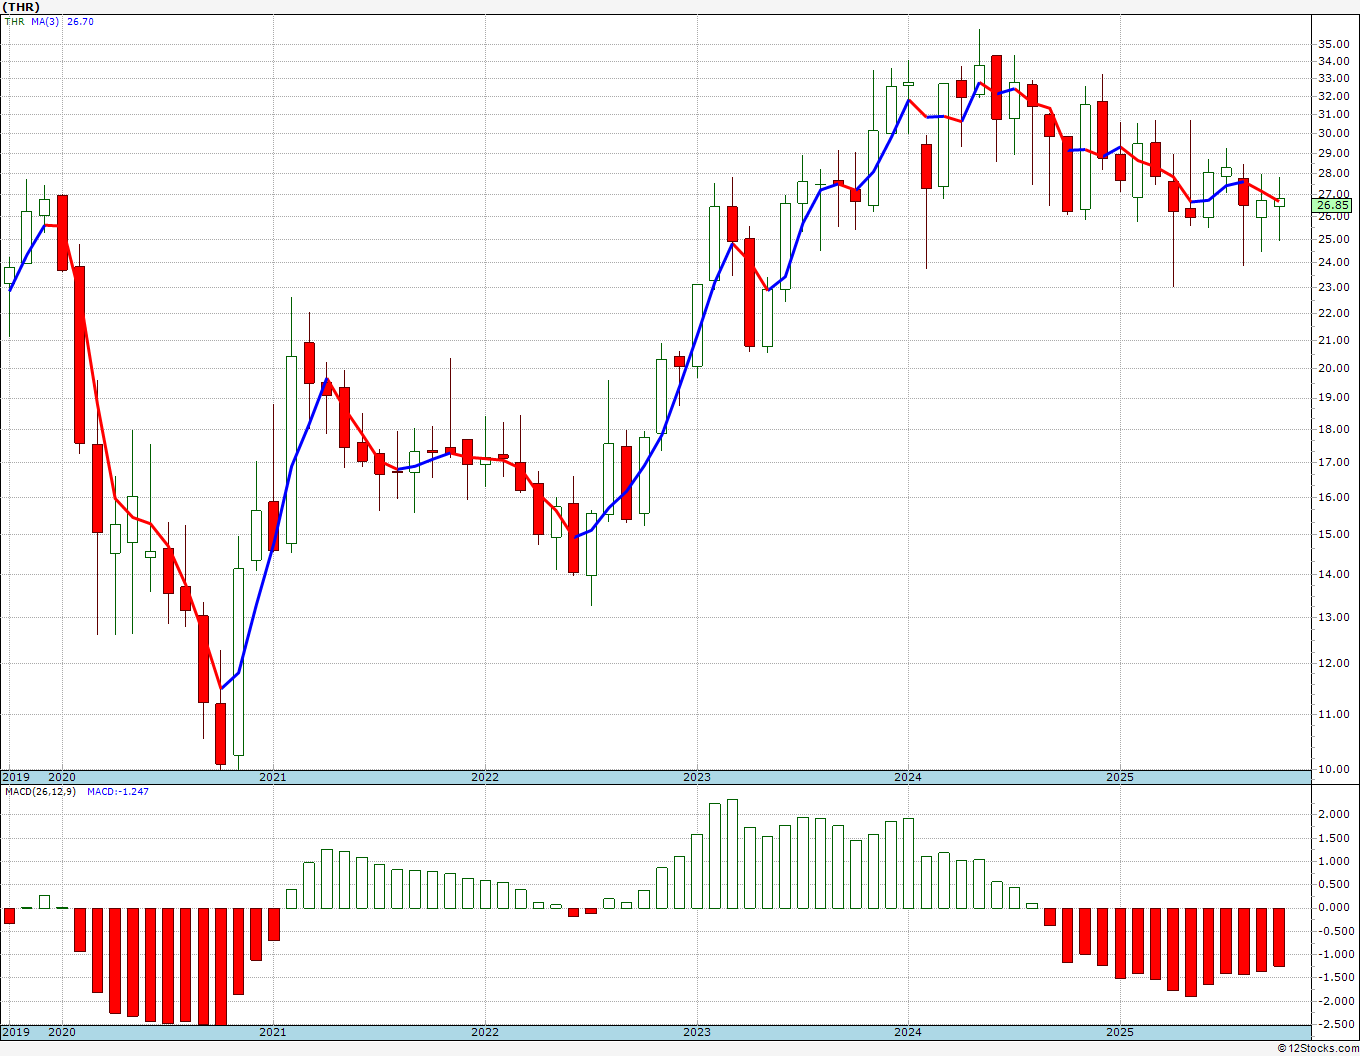Click the 24.00 price axis label
The height and width of the screenshot is (1056, 1360).
pyautogui.click(x=1333, y=262)
